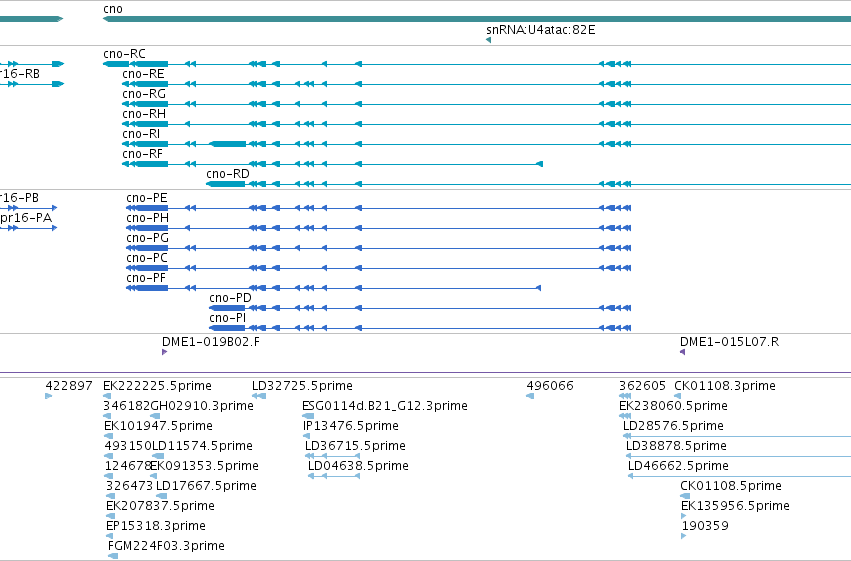Select the GH02910.3prime EST label

[x=201, y=406]
